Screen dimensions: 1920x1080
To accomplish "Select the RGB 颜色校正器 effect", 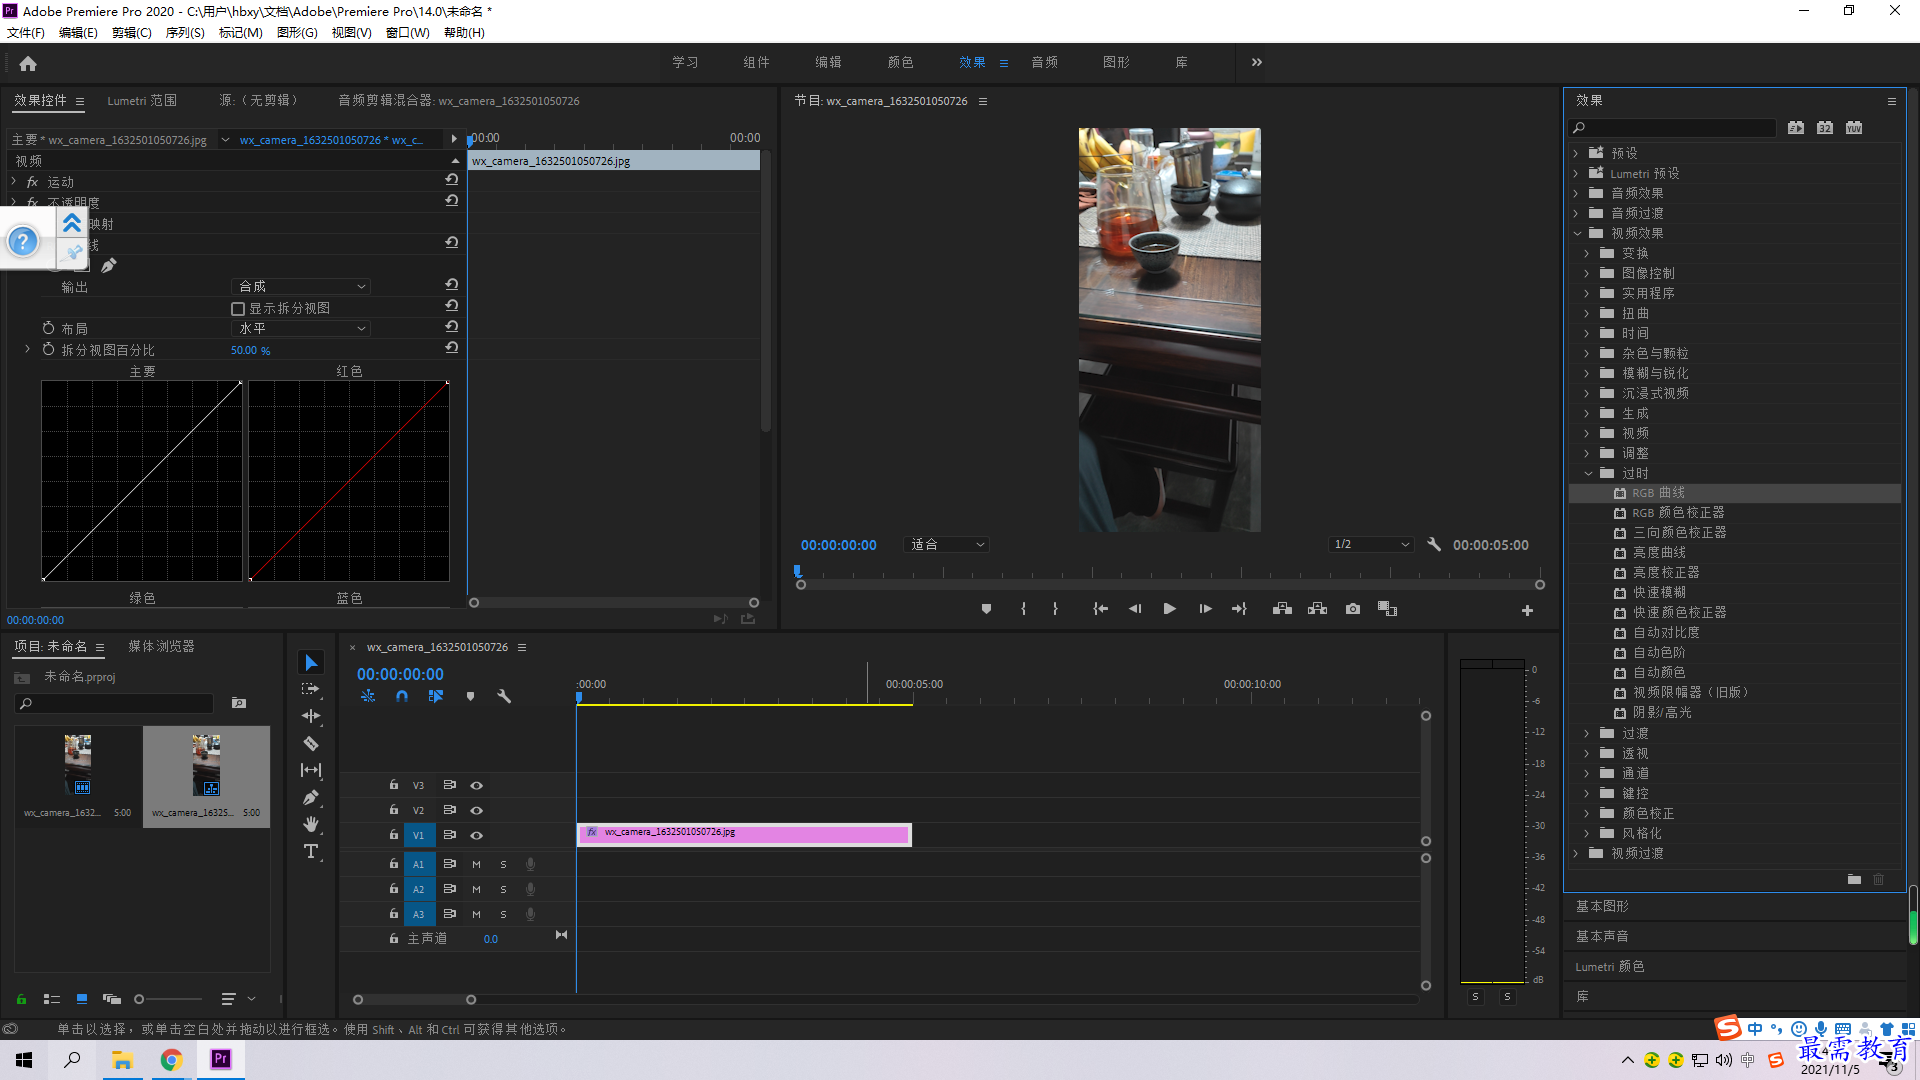I will (1678, 513).
